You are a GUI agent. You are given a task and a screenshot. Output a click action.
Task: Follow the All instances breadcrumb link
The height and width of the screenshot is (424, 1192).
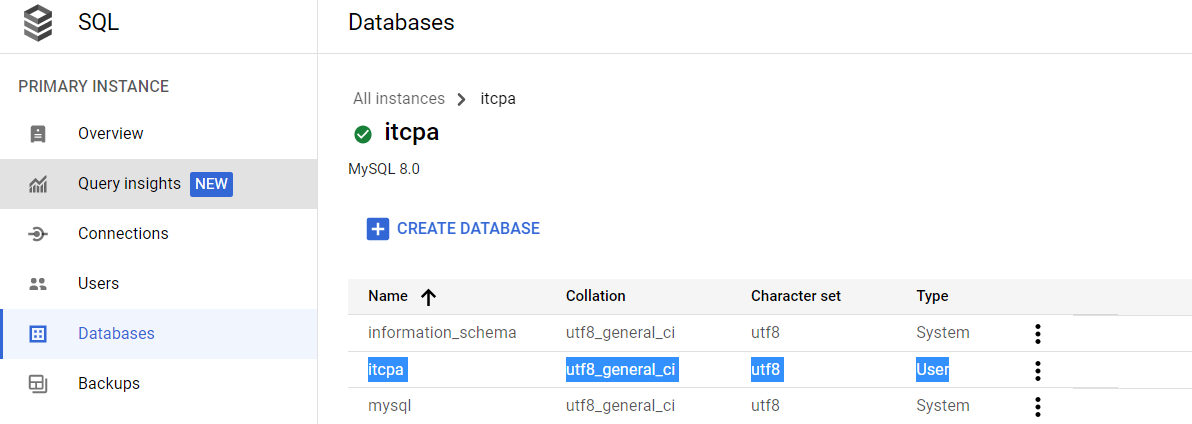(399, 99)
